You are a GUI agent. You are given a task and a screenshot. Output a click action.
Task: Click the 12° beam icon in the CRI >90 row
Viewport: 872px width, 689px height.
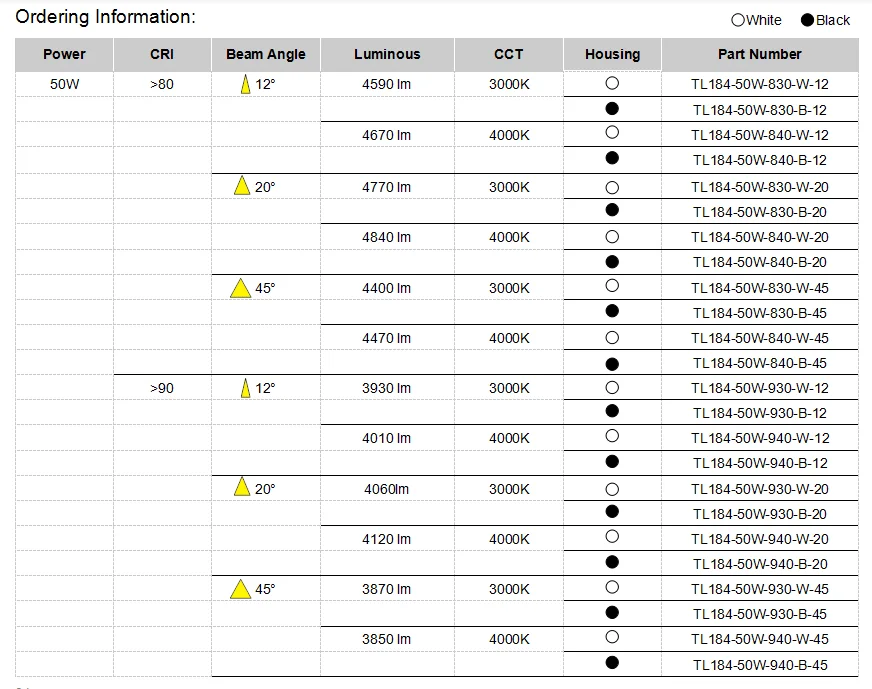point(244,388)
